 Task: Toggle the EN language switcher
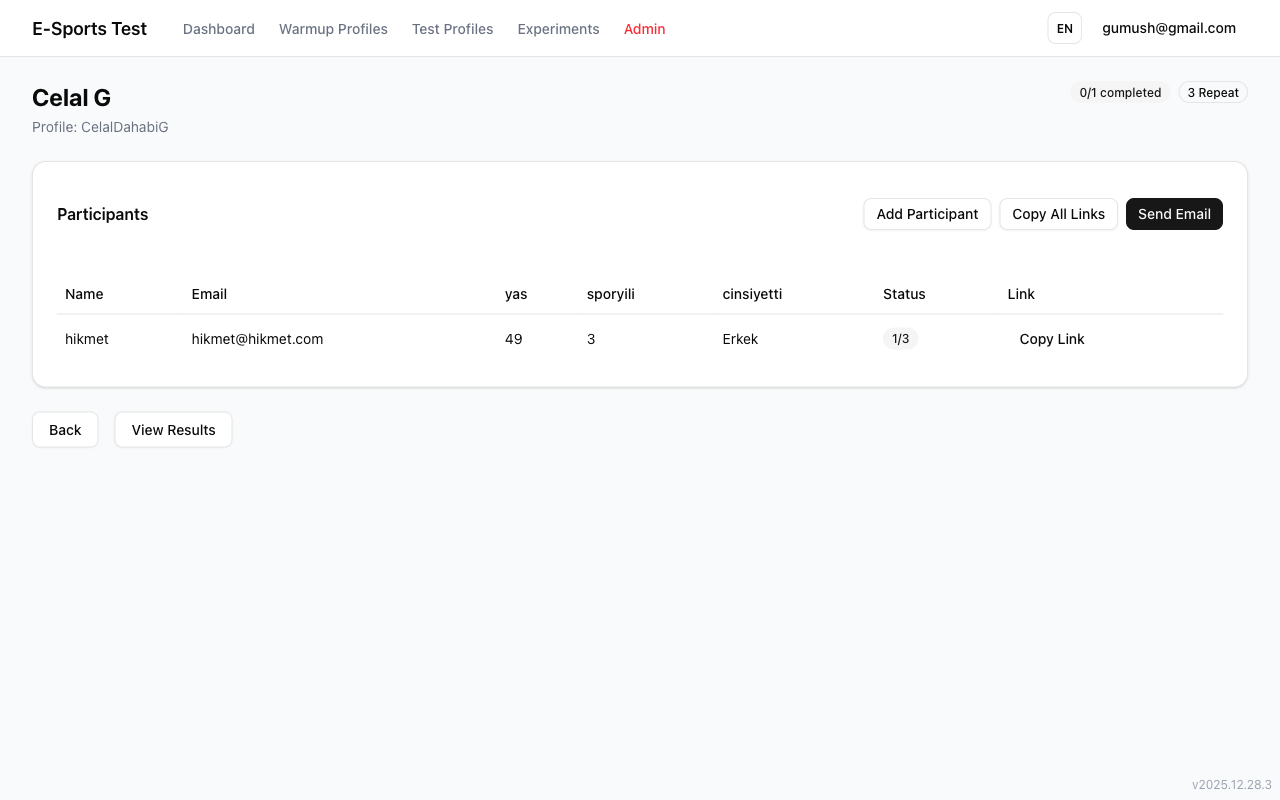click(x=1064, y=29)
